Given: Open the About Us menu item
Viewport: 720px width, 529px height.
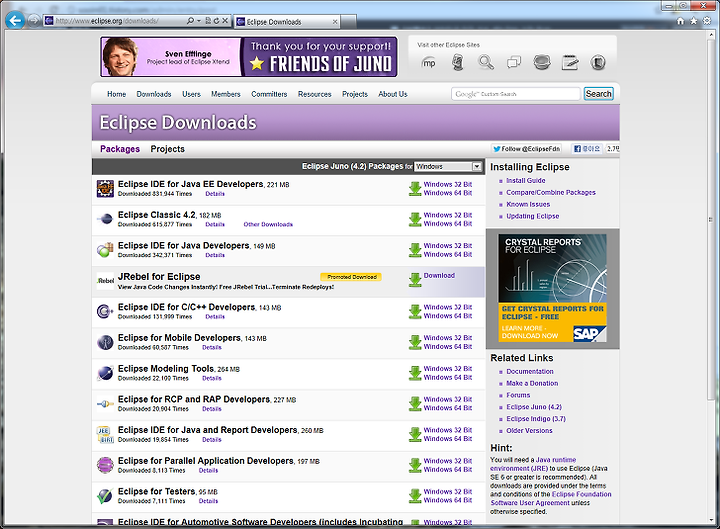Looking at the screenshot, I should click(x=393, y=94).
